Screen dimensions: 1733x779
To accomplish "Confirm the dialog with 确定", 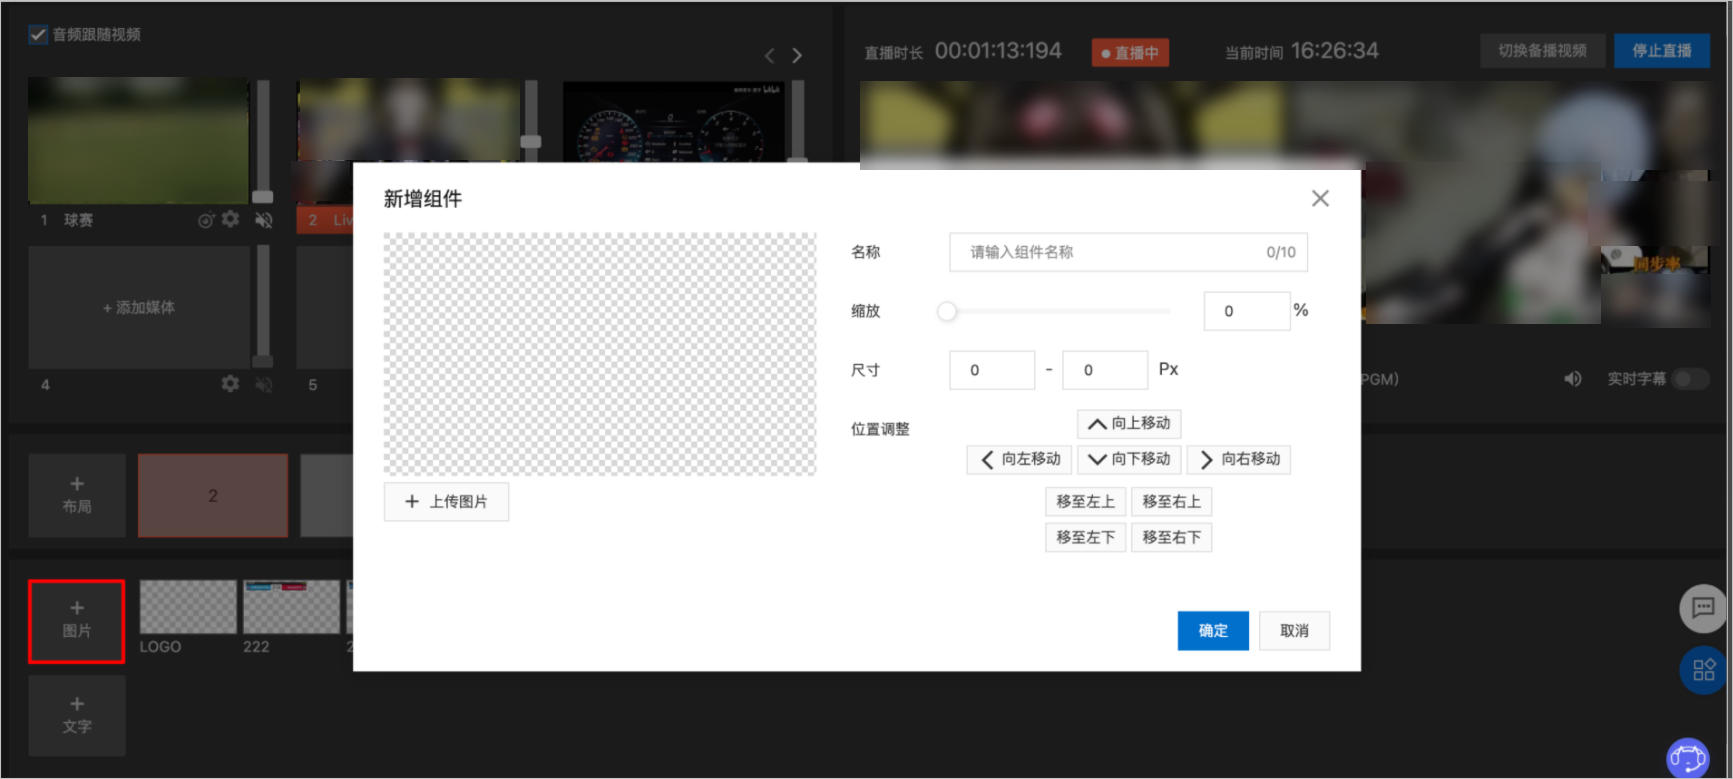I will pos(1213,631).
